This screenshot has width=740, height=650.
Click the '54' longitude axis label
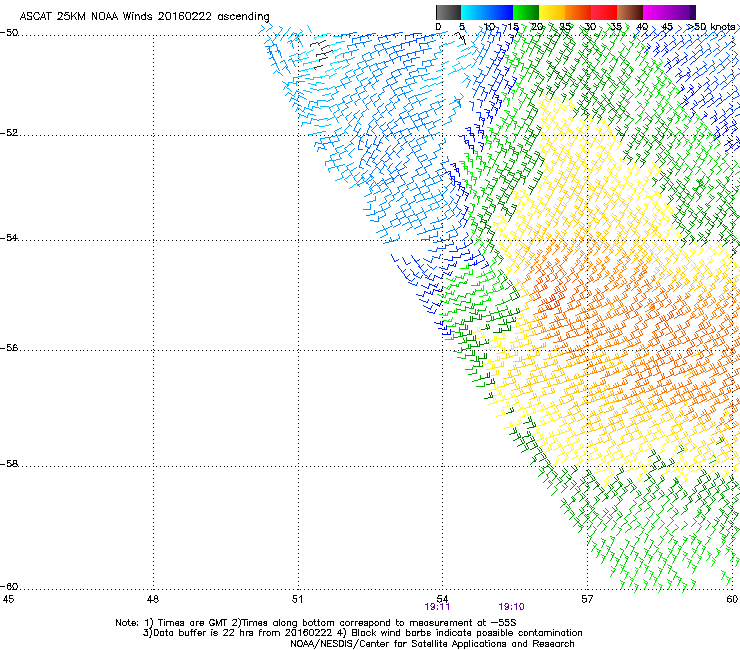click(x=442, y=599)
